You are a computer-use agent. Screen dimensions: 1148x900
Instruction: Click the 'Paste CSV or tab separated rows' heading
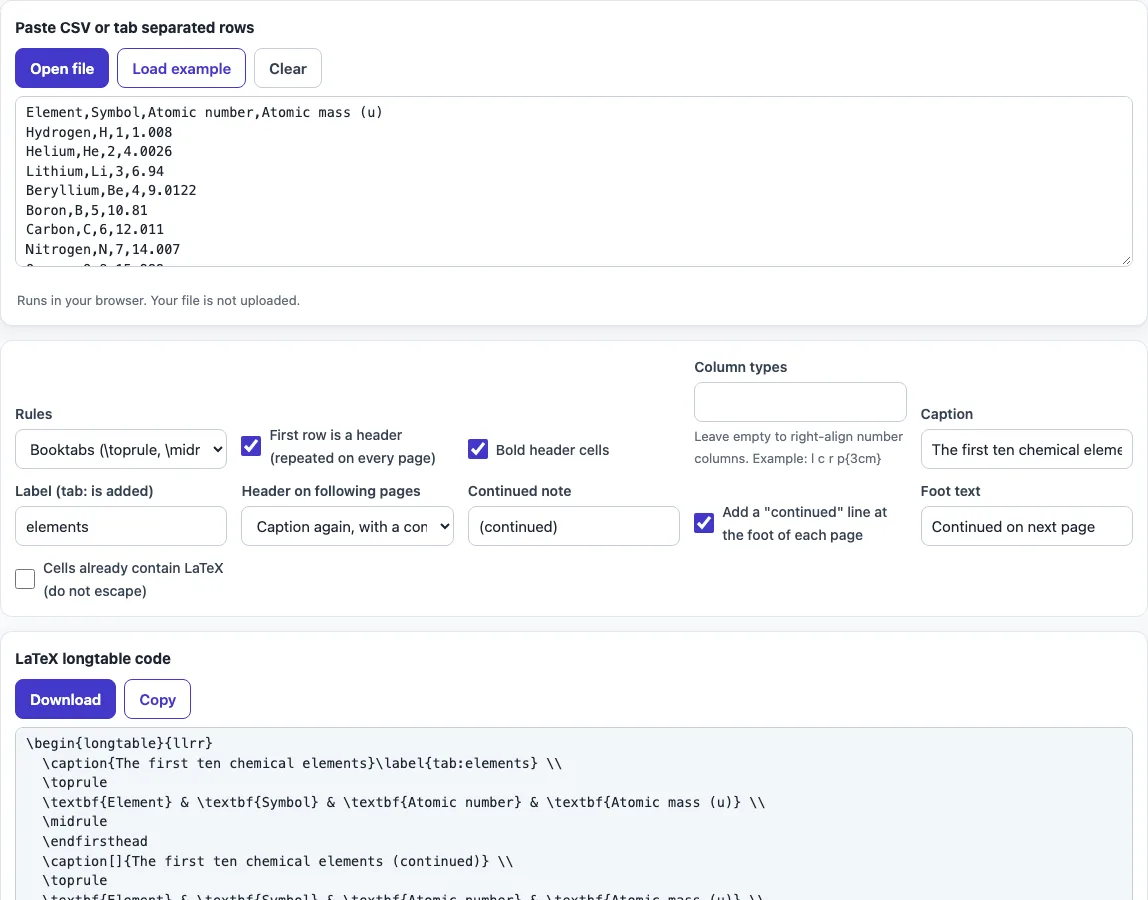click(x=135, y=28)
